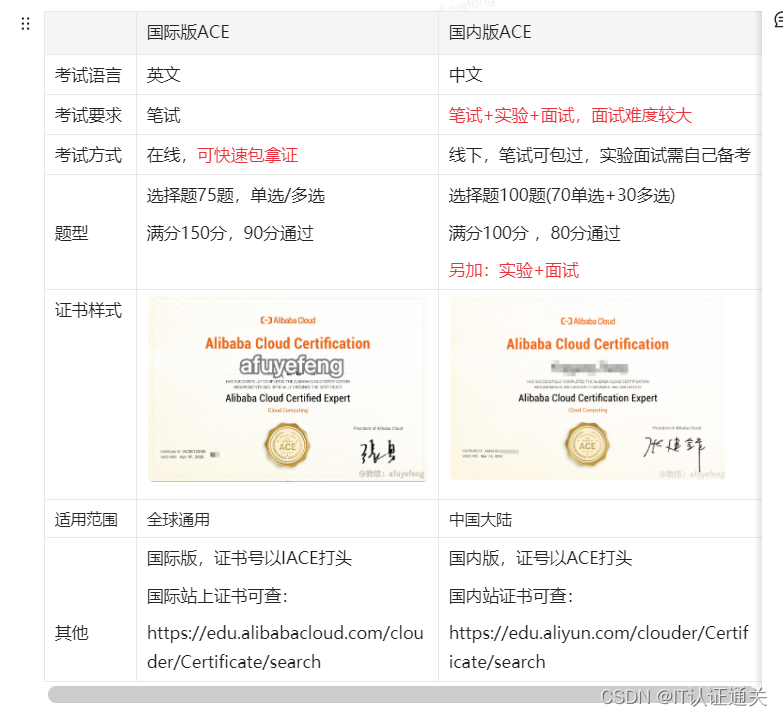This screenshot has height=717, width=783.
Task: Click the six-dot drag handle icon
Action: pos(25,23)
